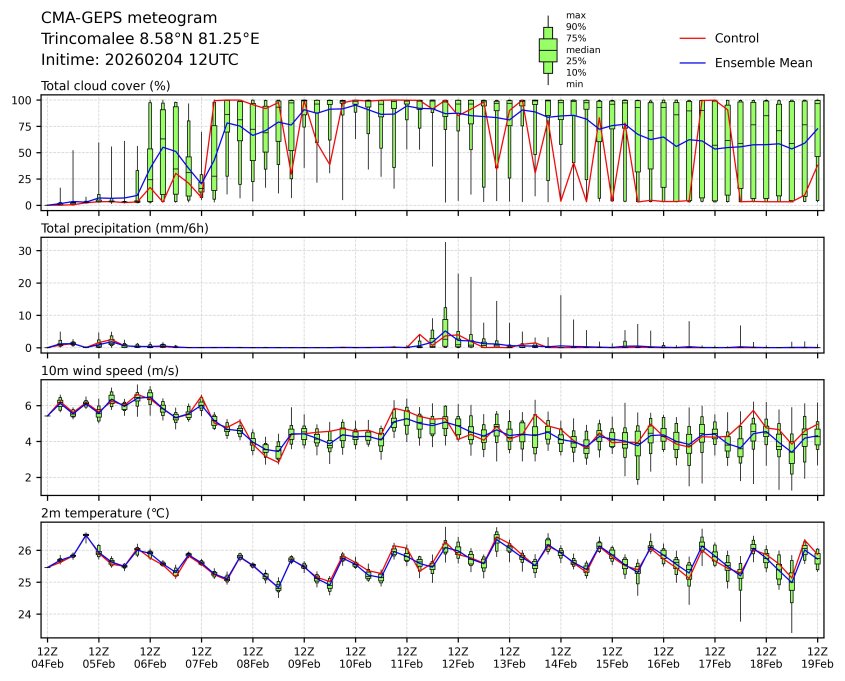Click the 12Z 07Feb time axis label
The width and height of the screenshot is (845, 681).
(202, 657)
